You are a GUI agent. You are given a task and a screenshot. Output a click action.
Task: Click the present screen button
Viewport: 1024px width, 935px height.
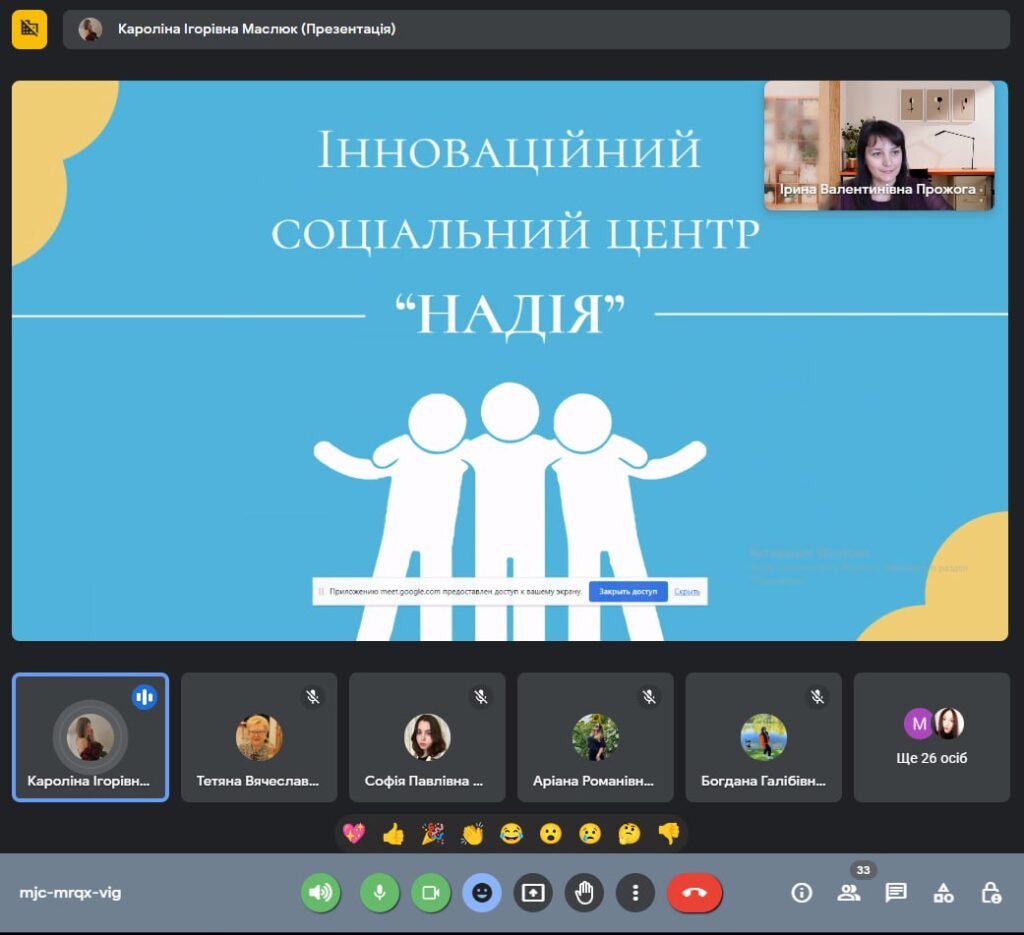pos(533,893)
